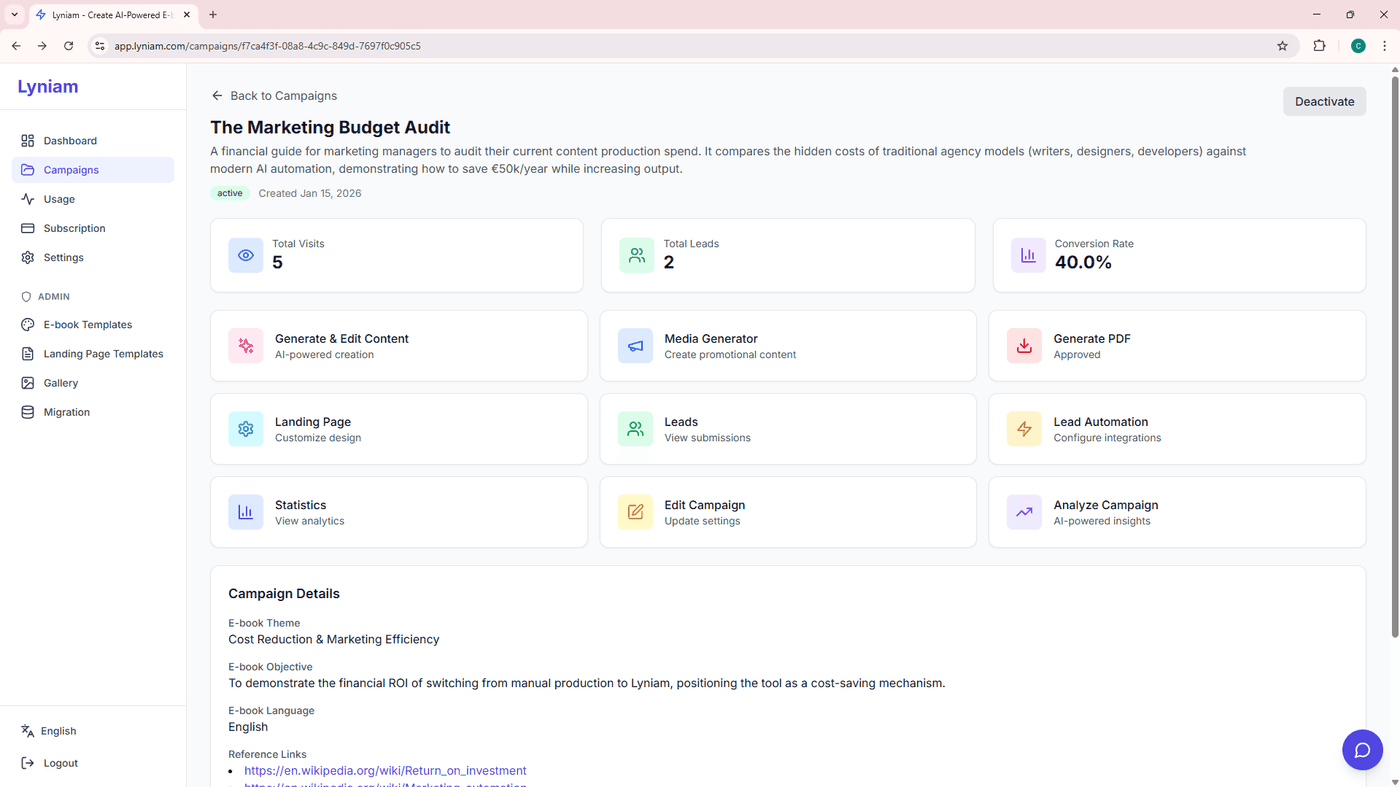Select the Generate PDF download icon

(1023, 345)
